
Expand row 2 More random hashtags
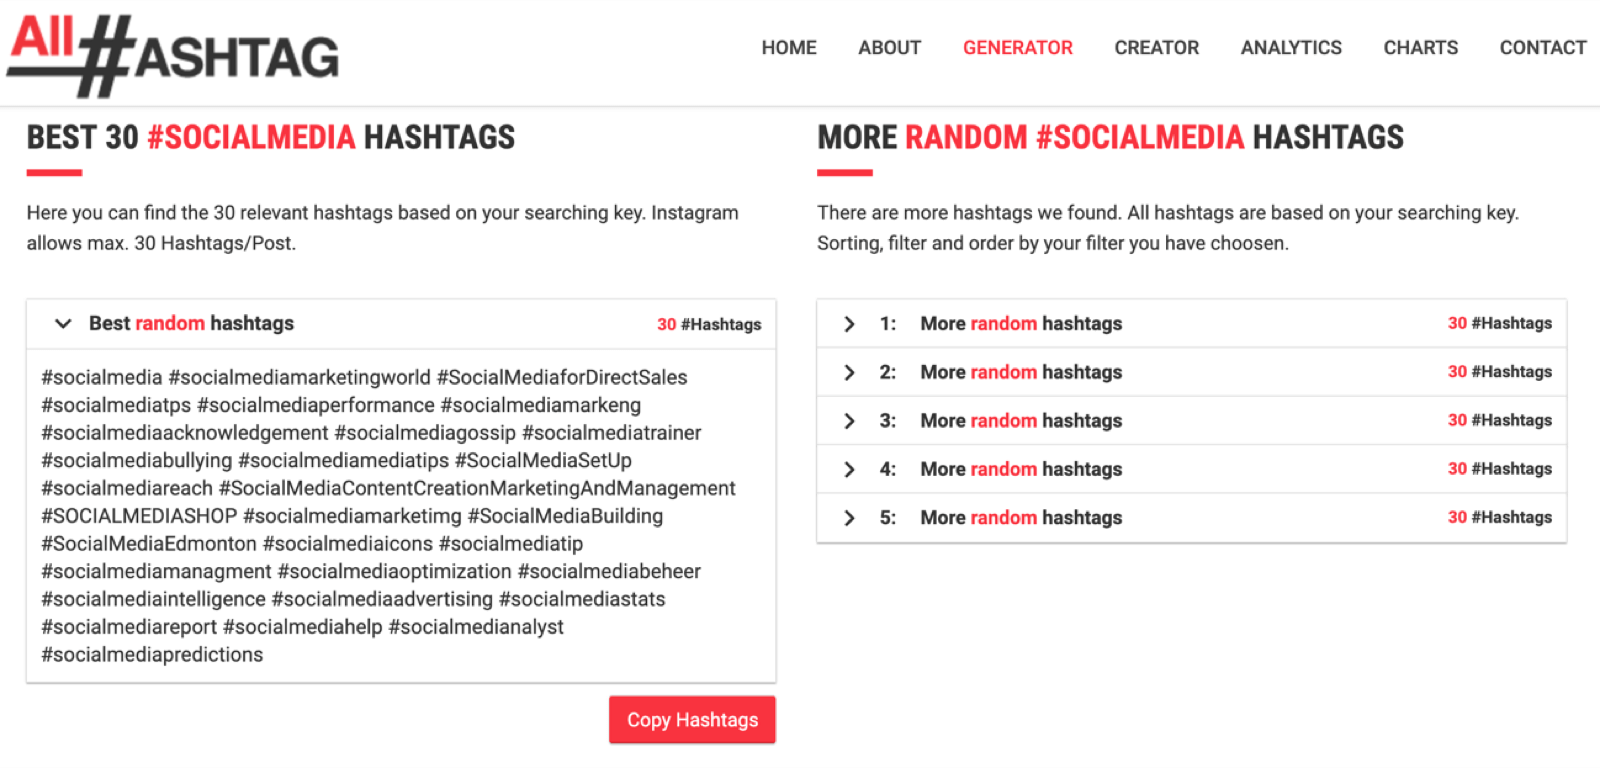tap(1191, 372)
